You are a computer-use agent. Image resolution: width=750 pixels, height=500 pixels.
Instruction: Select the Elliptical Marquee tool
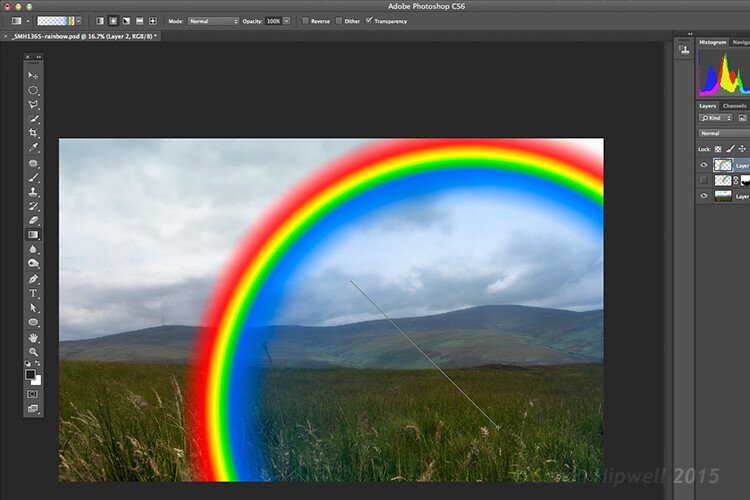click(33, 90)
